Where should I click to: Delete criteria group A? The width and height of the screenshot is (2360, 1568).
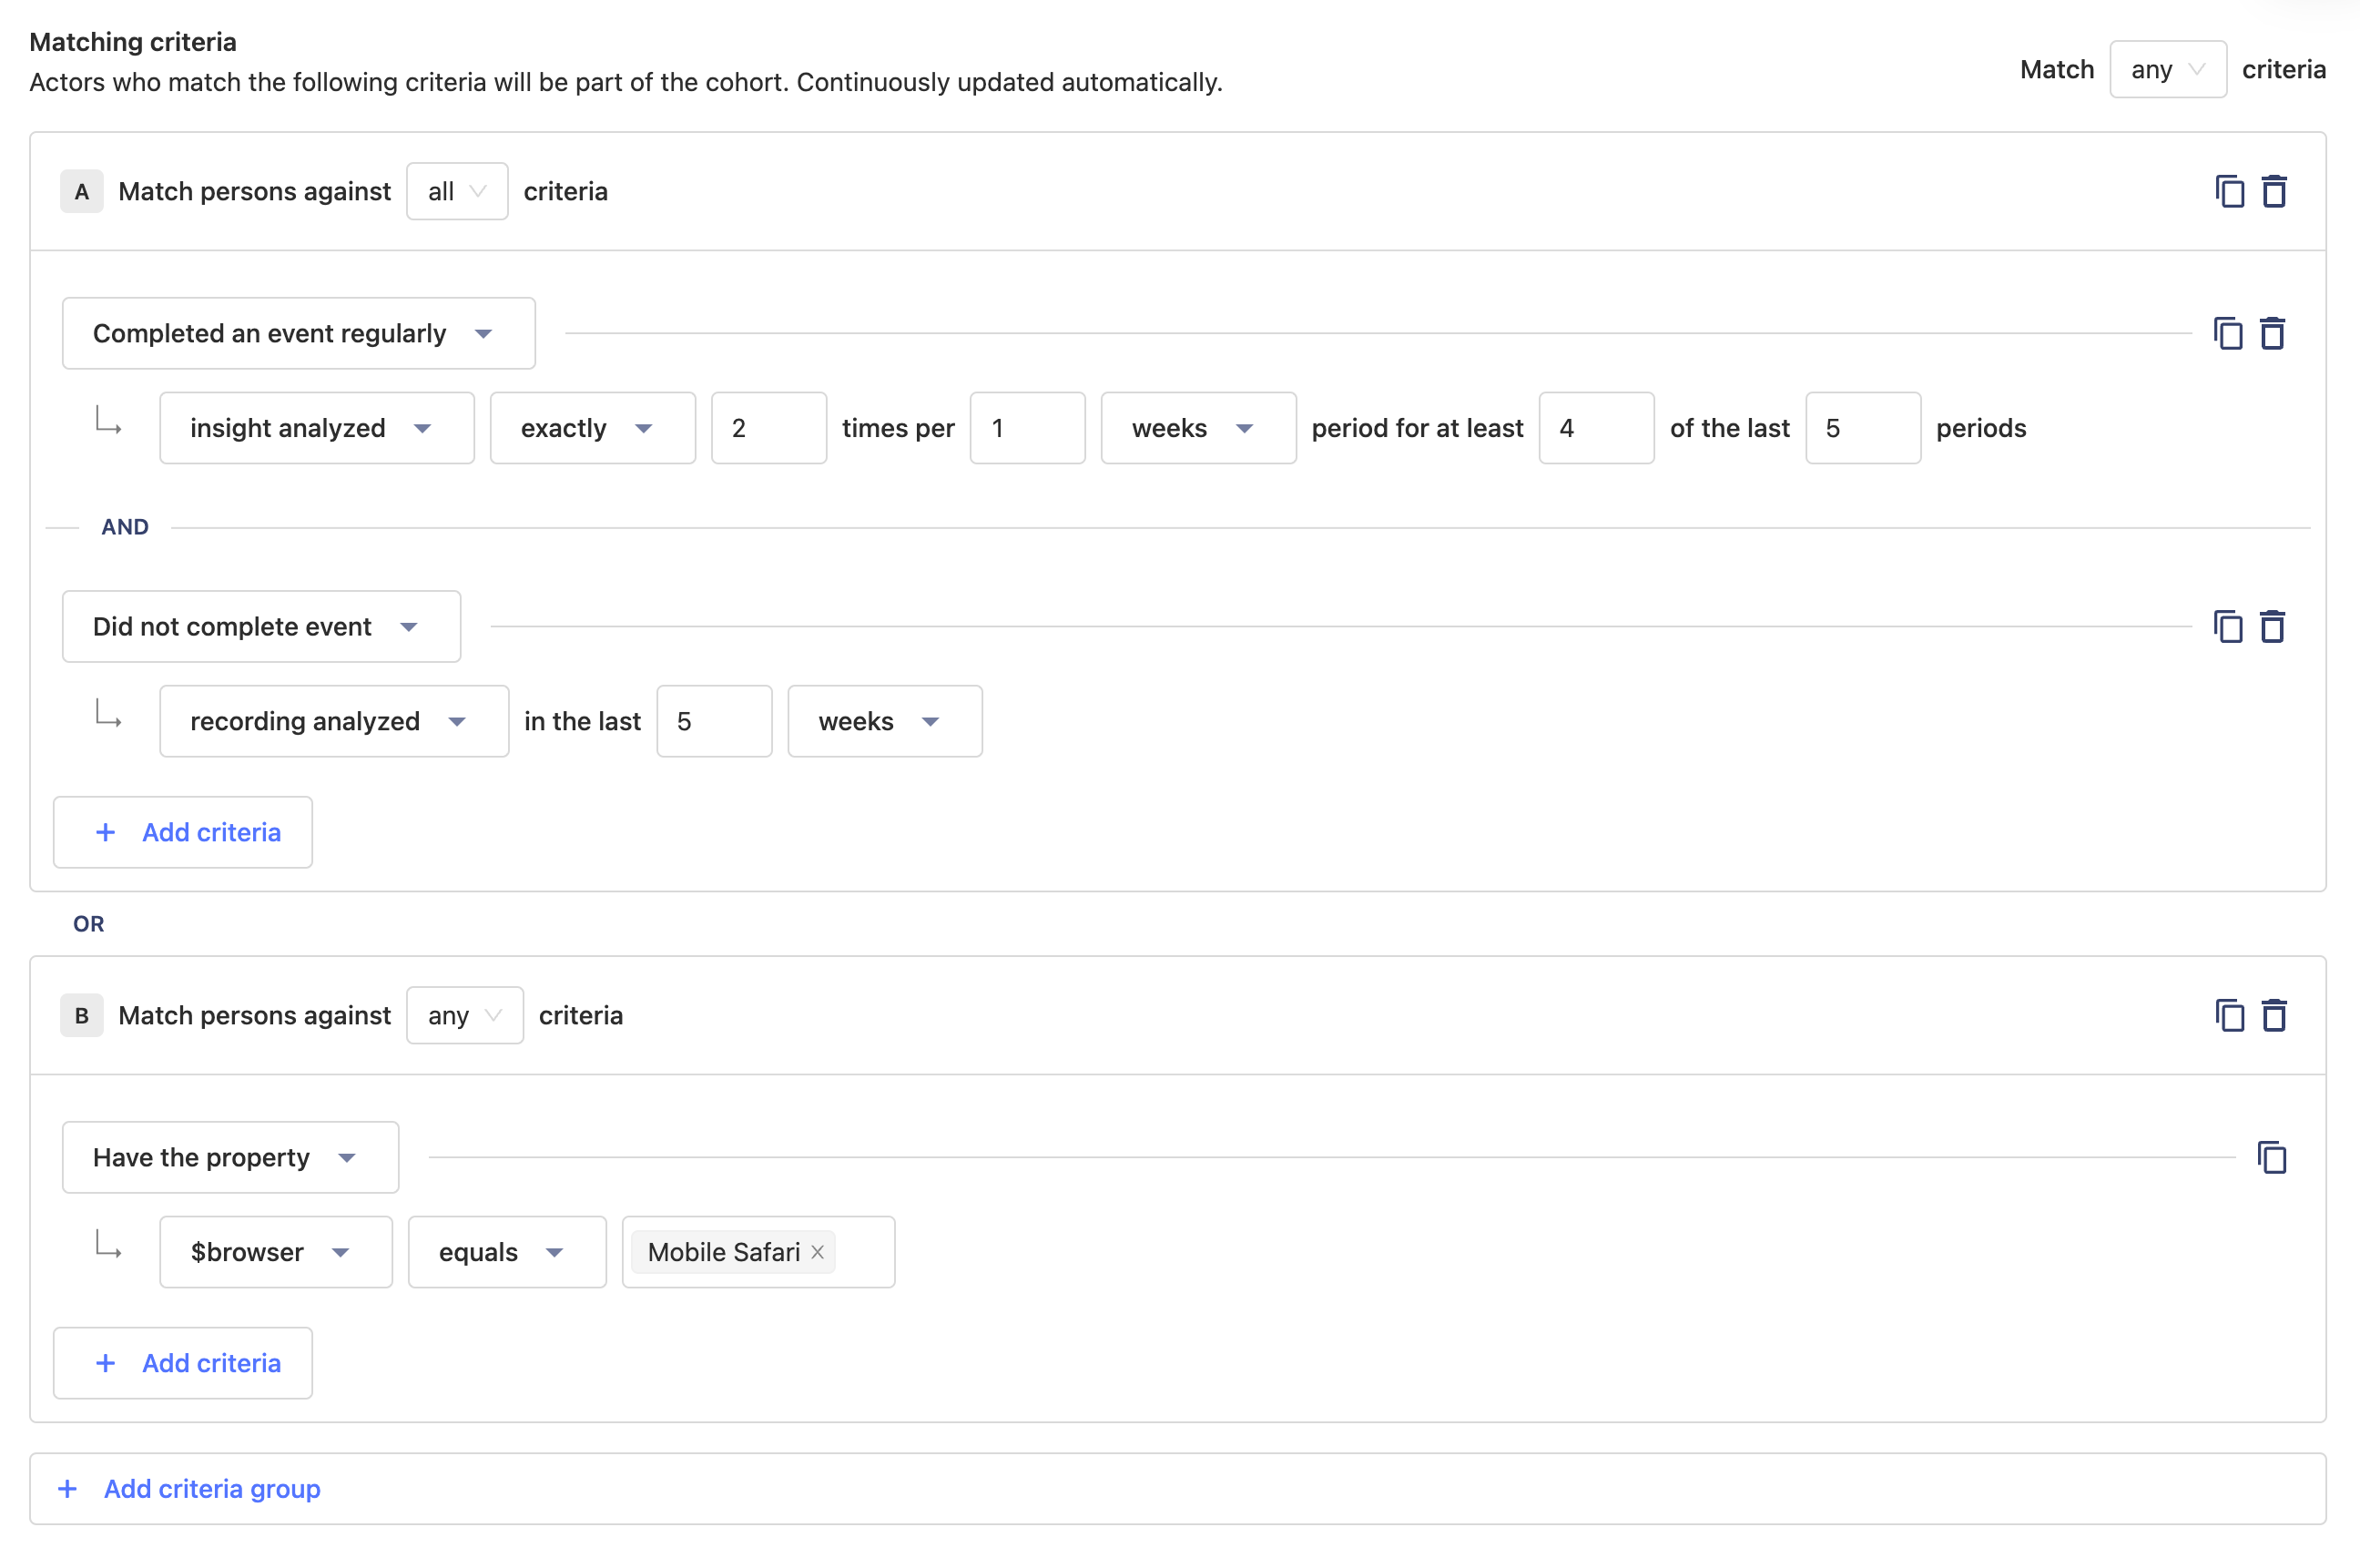(x=2274, y=191)
